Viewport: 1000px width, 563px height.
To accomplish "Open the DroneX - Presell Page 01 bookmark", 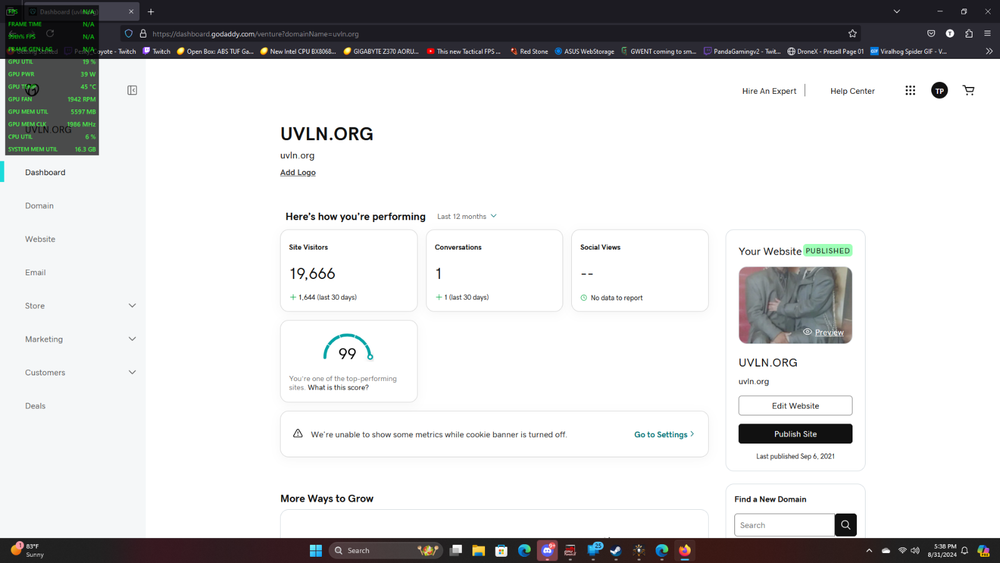I will click(x=826, y=52).
